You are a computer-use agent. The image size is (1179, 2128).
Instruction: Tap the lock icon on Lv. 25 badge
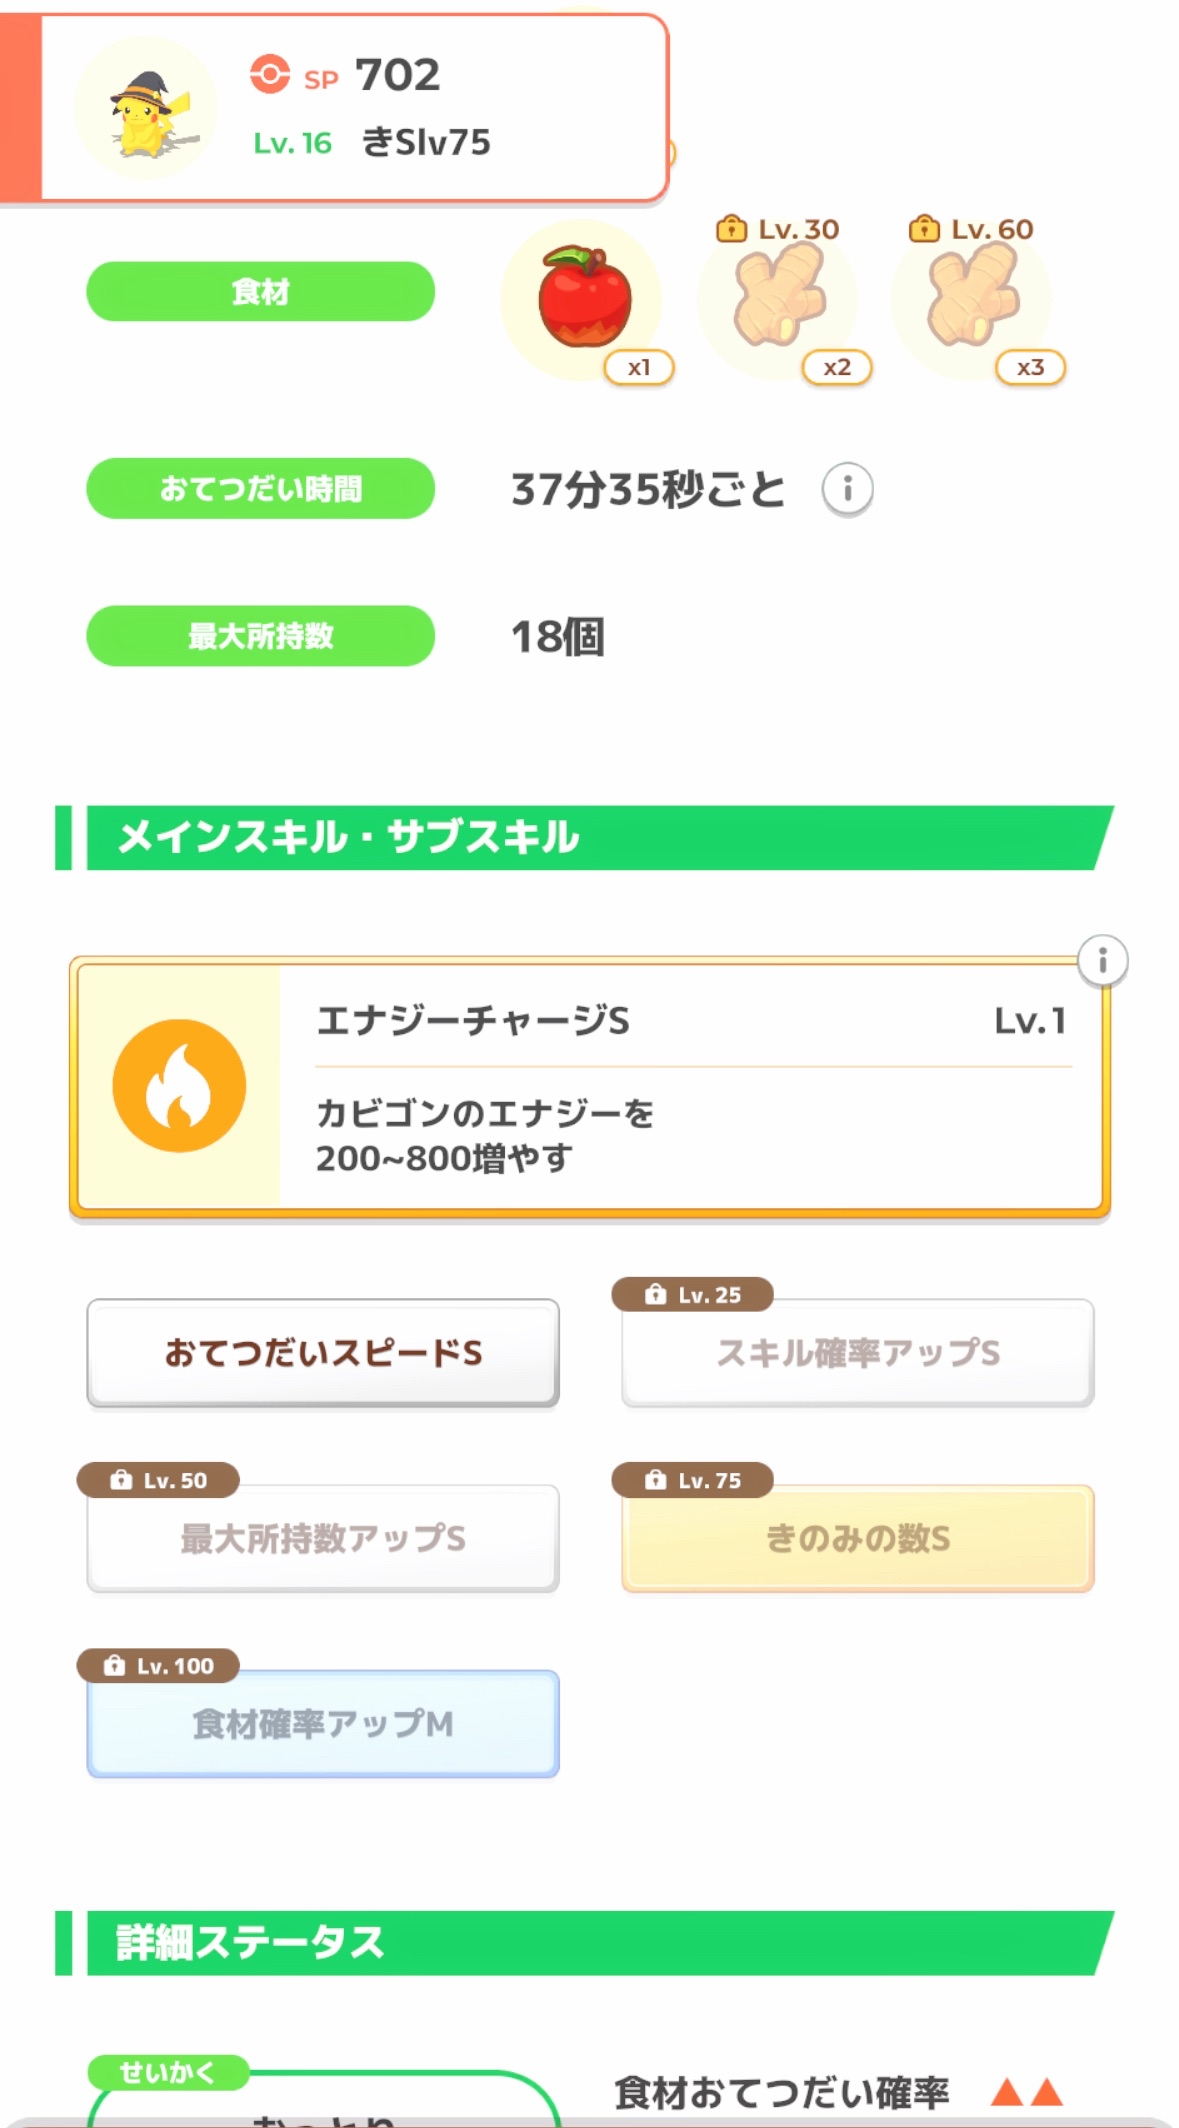click(655, 1294)
